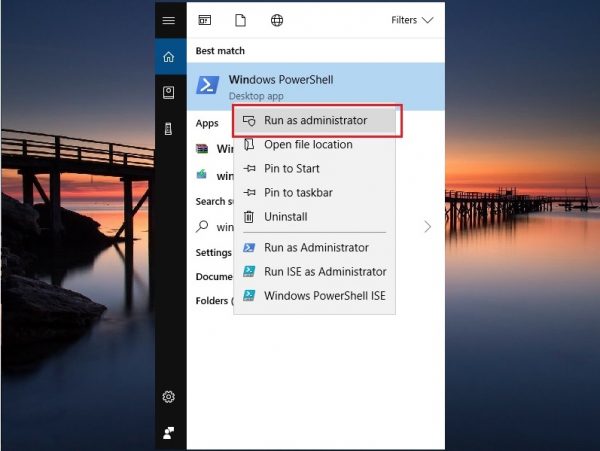The image size is (600, 451).
Task: Filter results by Documents icon
Action: pos(240,20)
